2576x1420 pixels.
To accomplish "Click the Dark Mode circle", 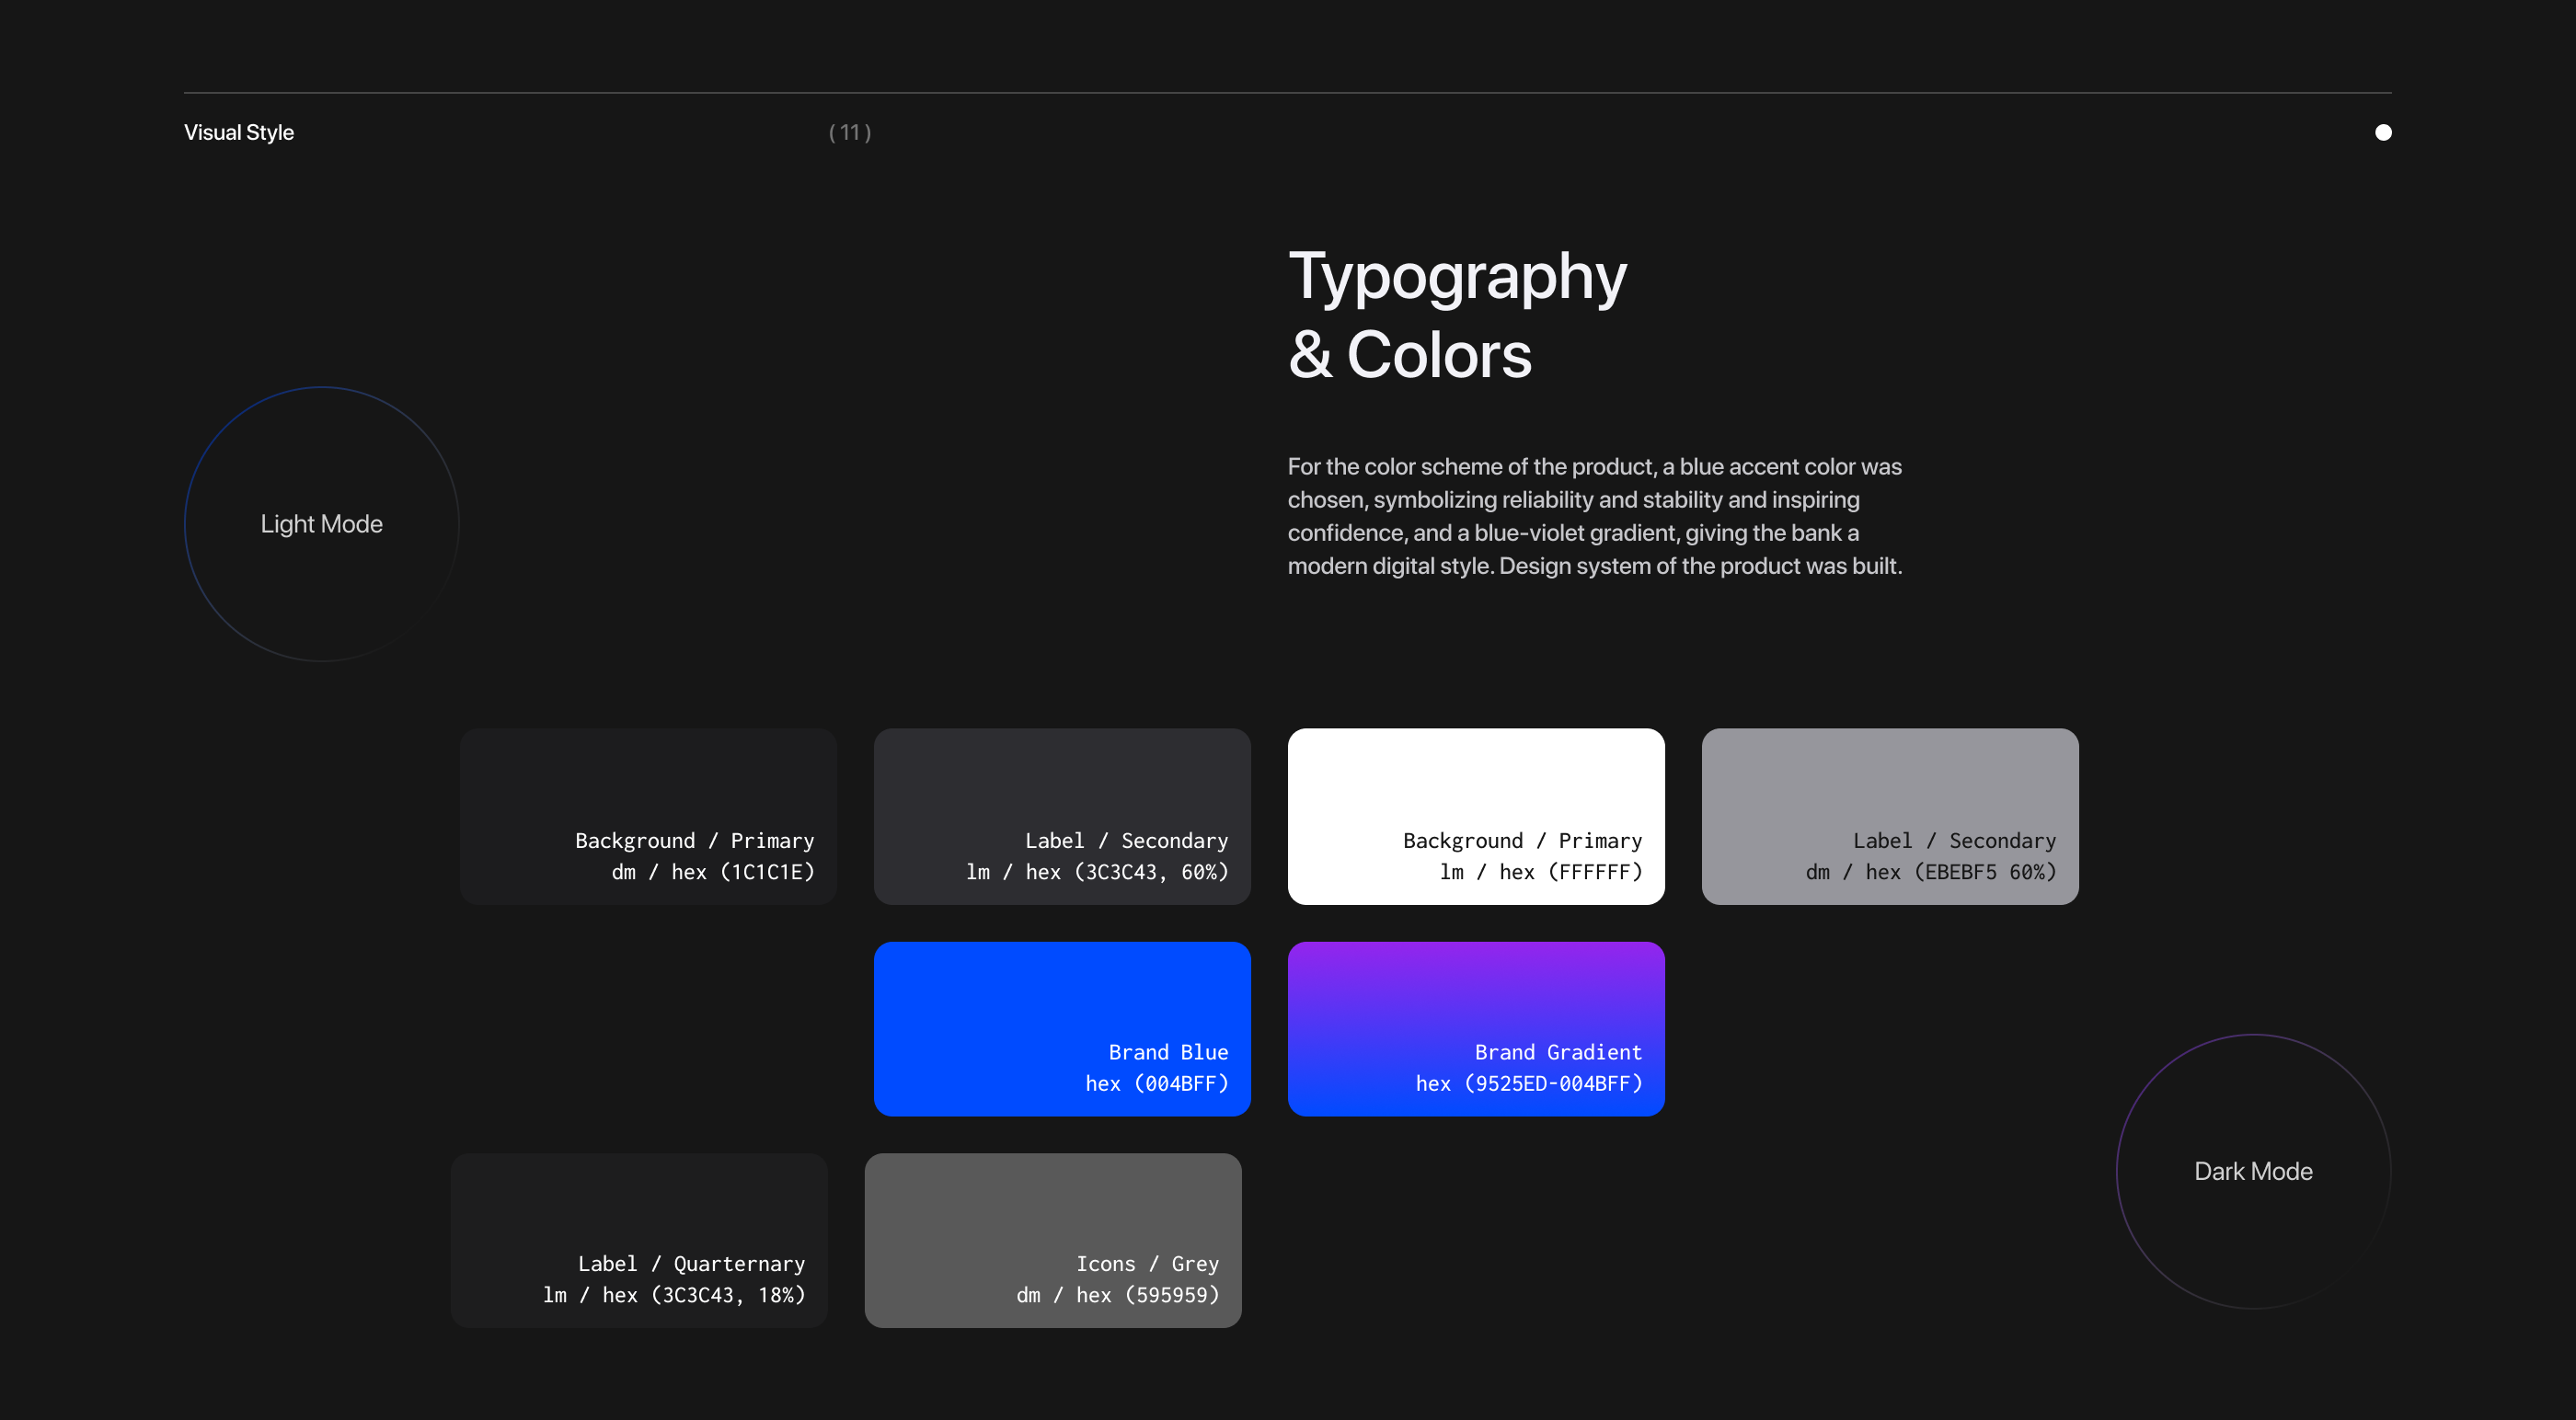I will [x=2252, y=1171].
